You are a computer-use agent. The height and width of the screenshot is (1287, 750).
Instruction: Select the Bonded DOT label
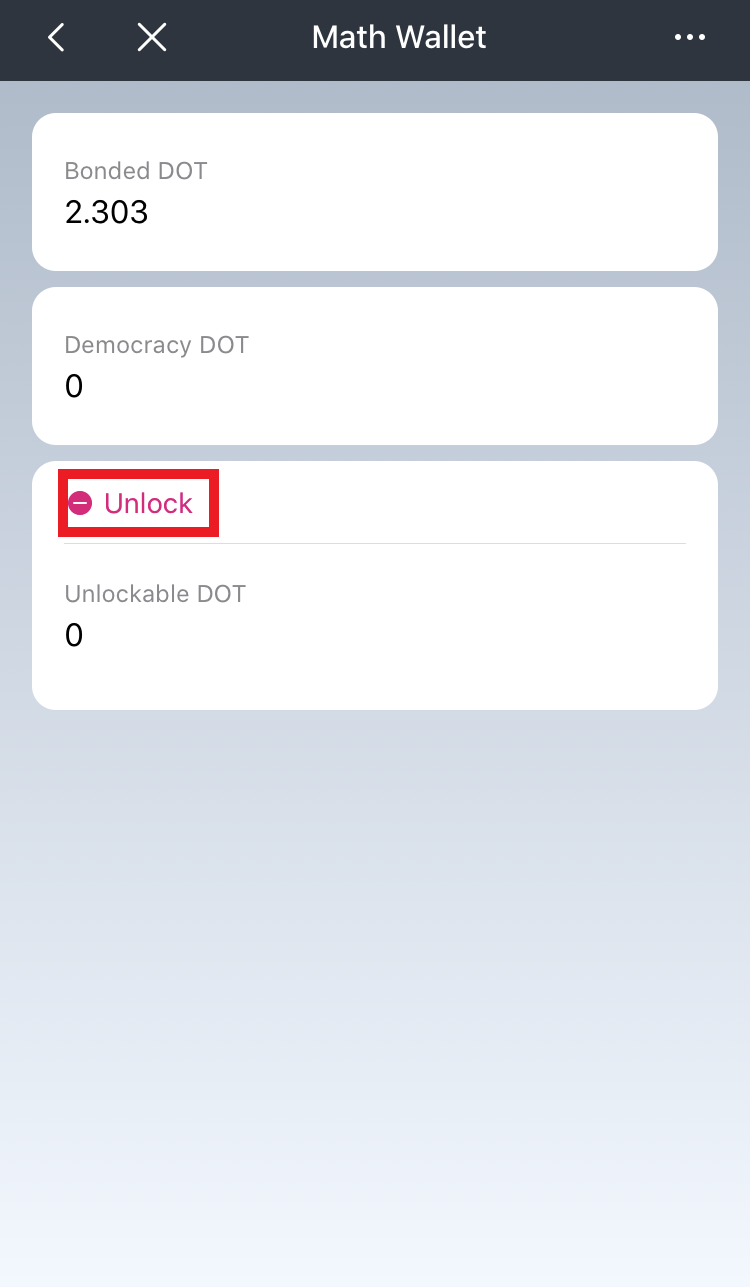136,171
